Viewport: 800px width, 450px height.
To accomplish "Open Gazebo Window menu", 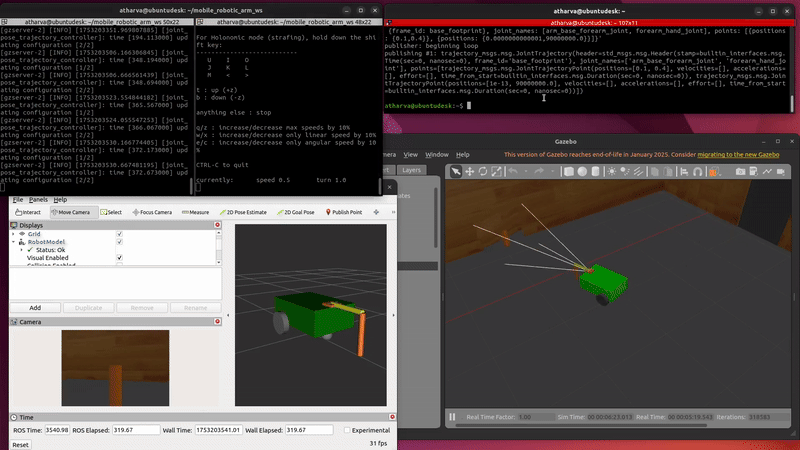I will [x=437, y=155].
